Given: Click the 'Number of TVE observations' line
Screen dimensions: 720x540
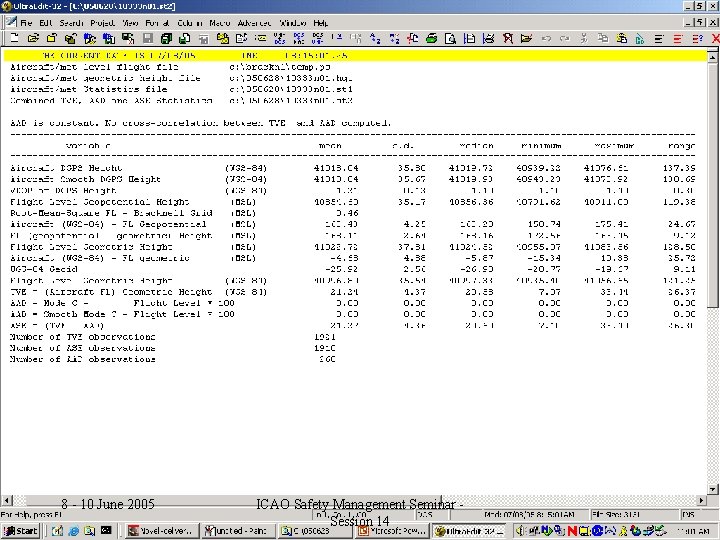Looking at the screenshot, I should 173,337.
